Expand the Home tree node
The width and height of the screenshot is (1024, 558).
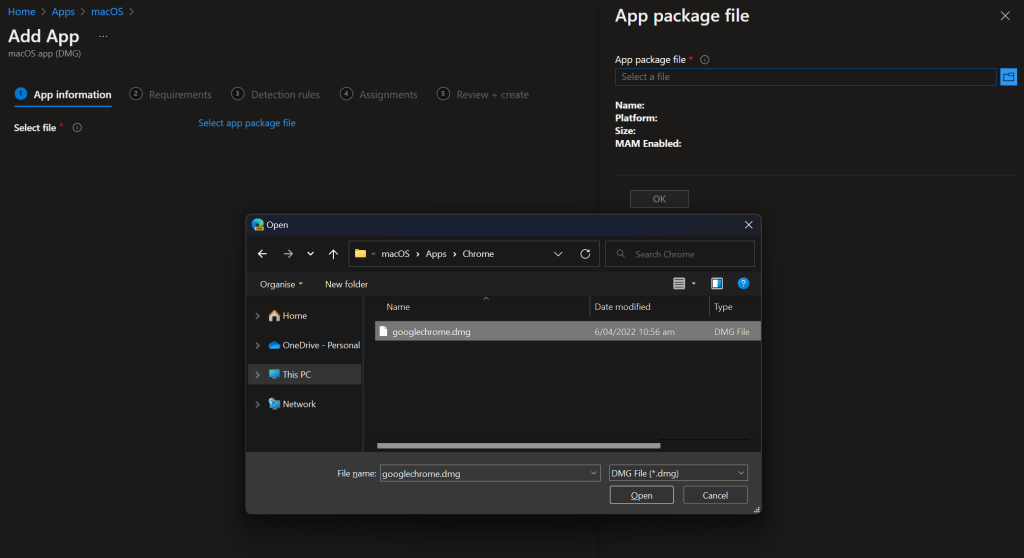(x=257, y=316)
